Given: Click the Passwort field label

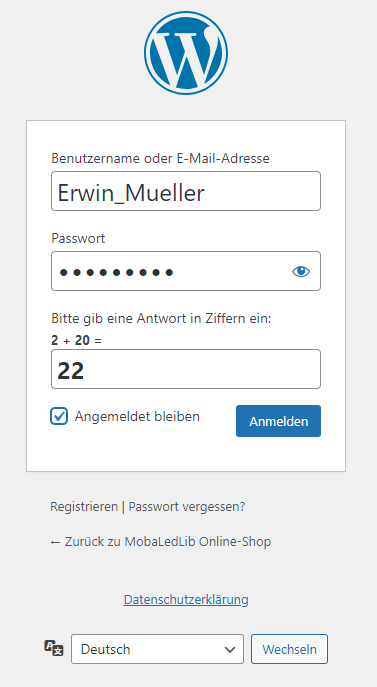Looking at the screenshot, I should (x=78, y=238).
